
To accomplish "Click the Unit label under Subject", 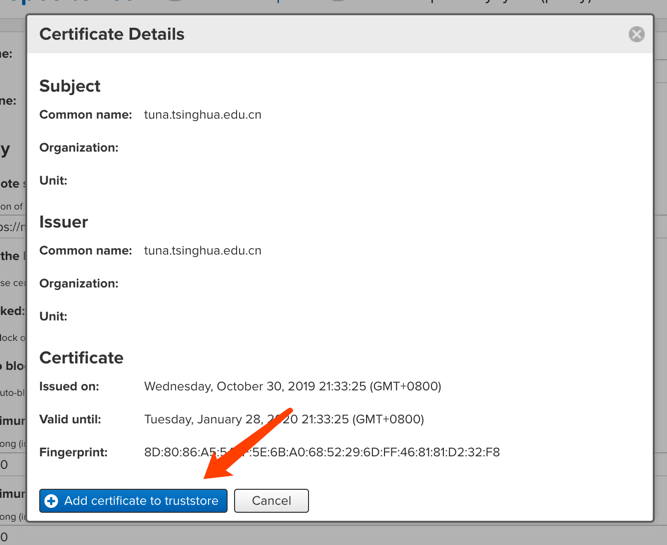I will (x=53, y=181).
